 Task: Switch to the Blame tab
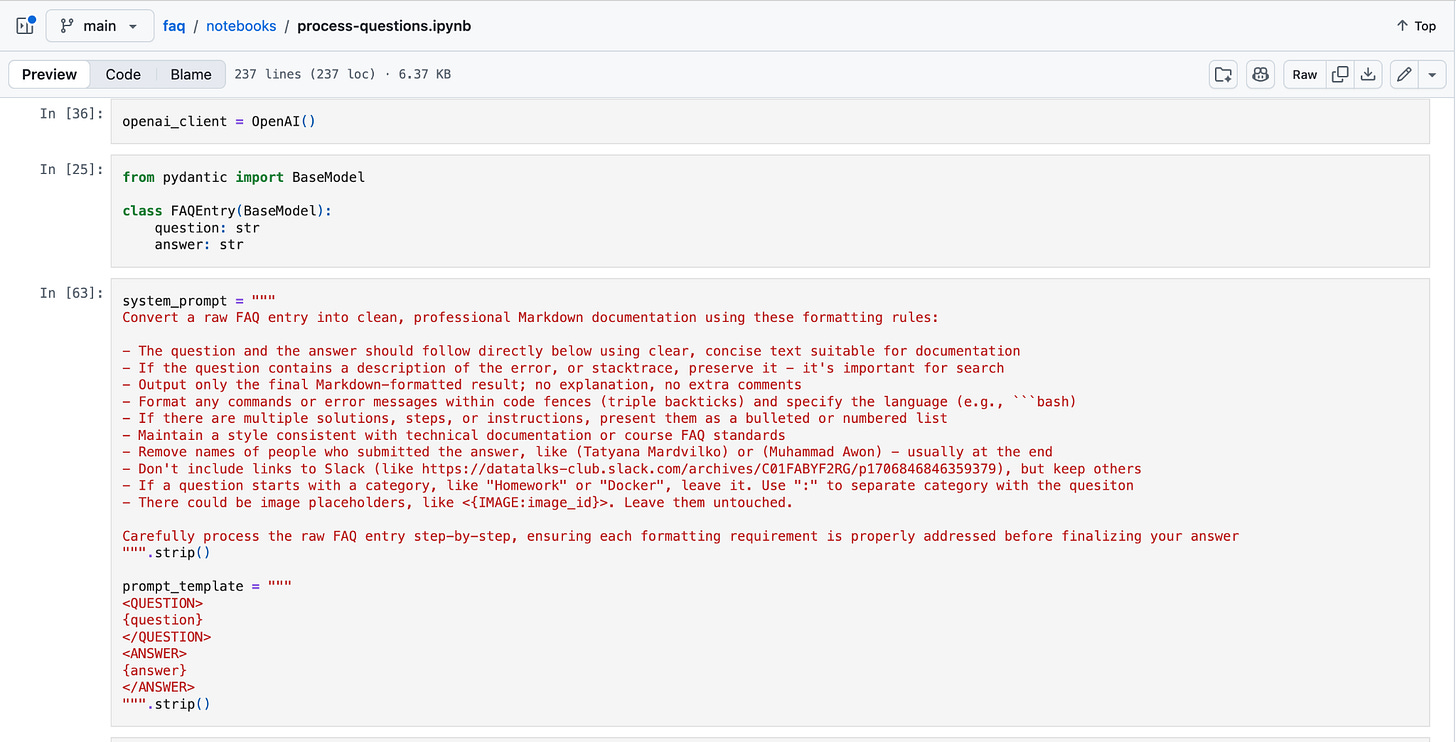(191, 74)
